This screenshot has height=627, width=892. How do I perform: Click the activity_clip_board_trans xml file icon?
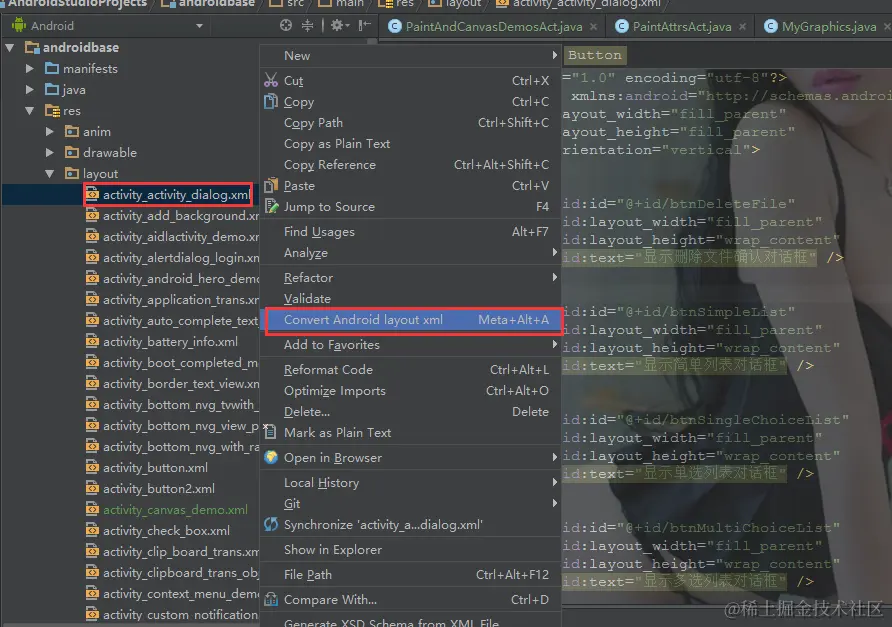pyautogui.click(x=92, y=552)
